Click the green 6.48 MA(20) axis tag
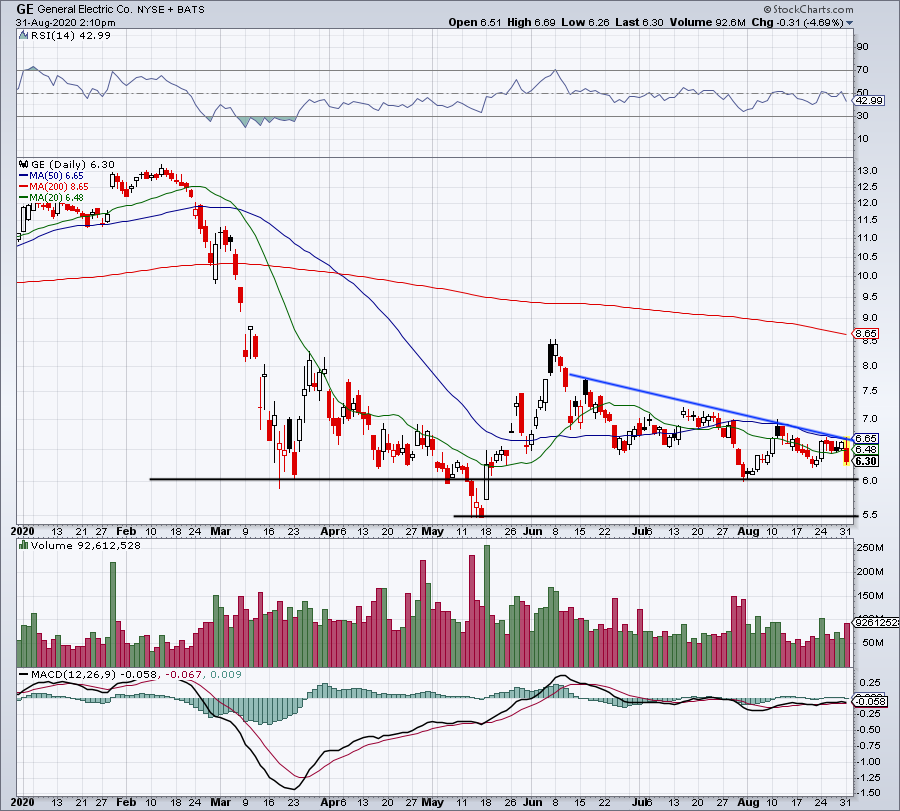900x811 pixels. (866, 449)
